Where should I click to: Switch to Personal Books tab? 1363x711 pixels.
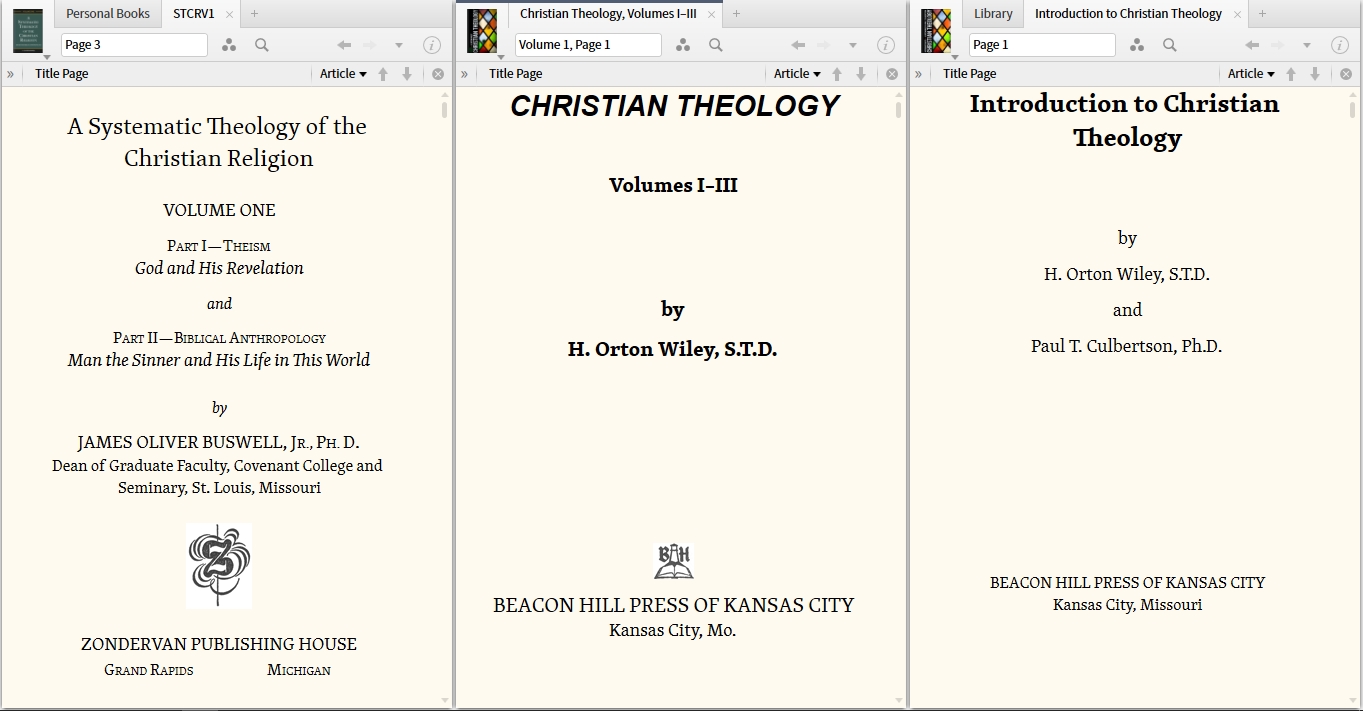pyautogui.click(x=108, y=14)
